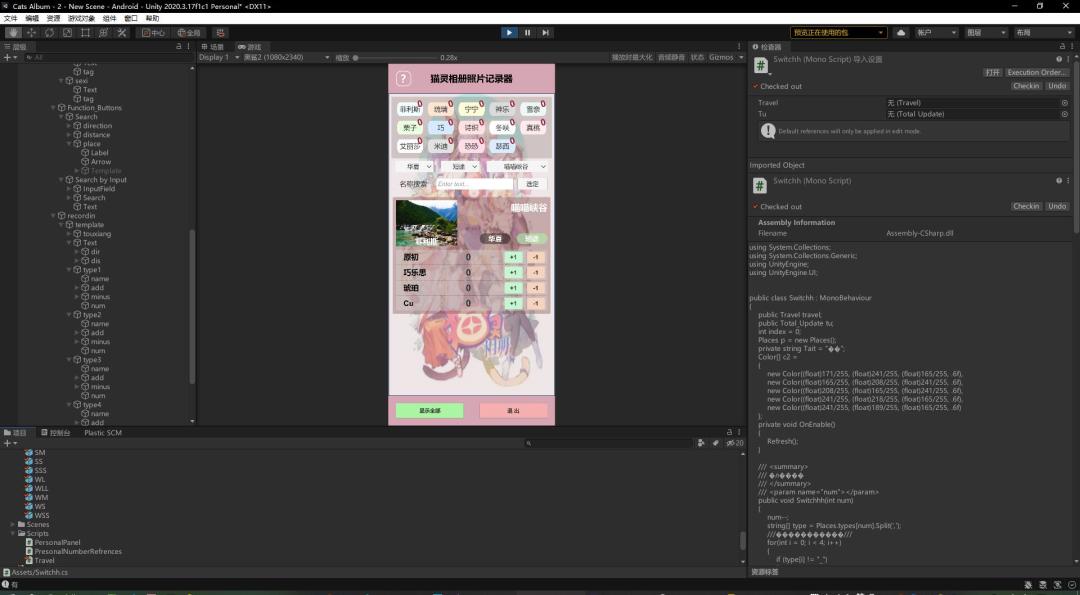Viewport: 1080px width, 595px height.
Task: Switch to the Console tab
Action: [x=56, y=433]
